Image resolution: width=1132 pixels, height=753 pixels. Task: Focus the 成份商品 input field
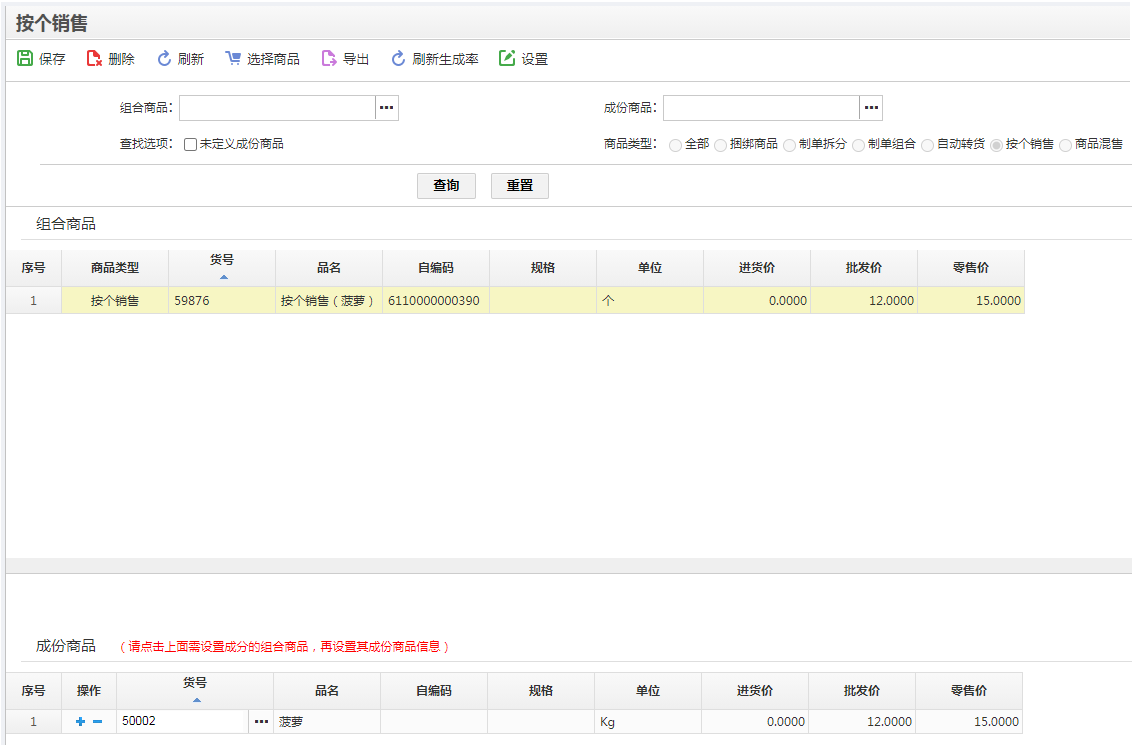762,108
